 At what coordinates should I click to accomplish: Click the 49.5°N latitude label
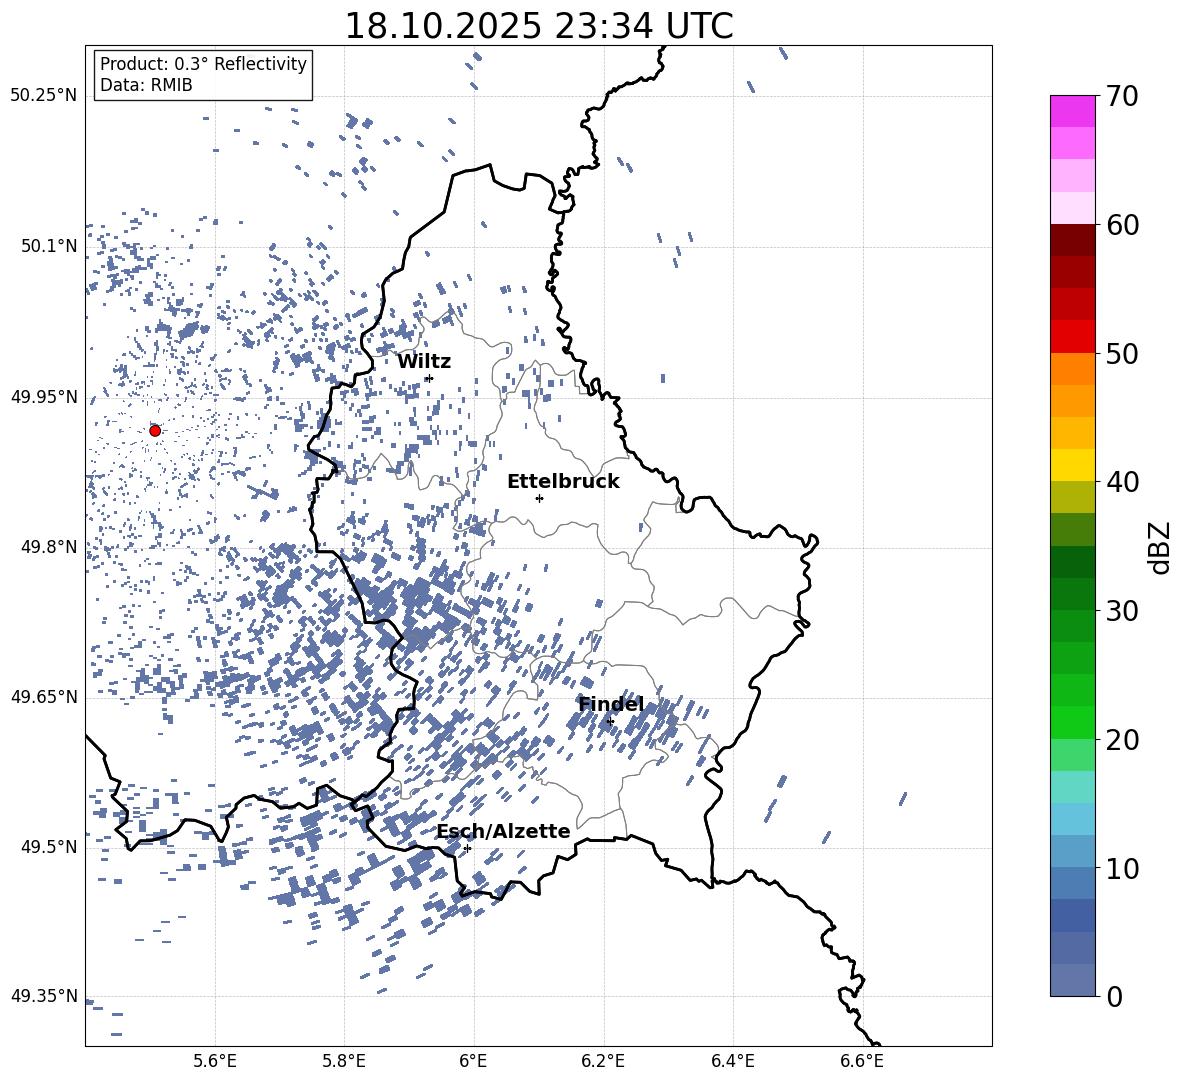click(x=49, y=847)
